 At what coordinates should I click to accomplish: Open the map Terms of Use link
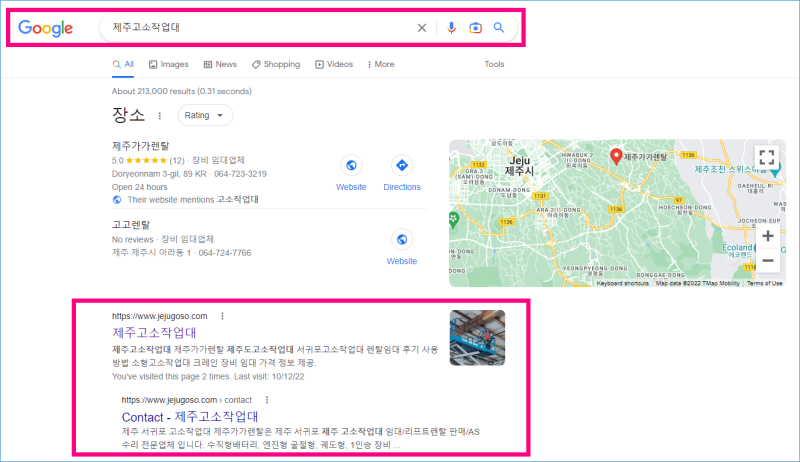(x=764, y=283)
